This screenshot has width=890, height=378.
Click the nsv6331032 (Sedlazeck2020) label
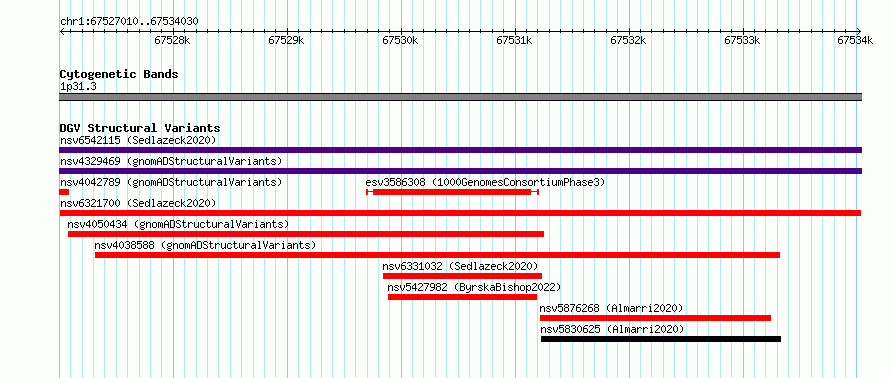(x=460, y=266)
